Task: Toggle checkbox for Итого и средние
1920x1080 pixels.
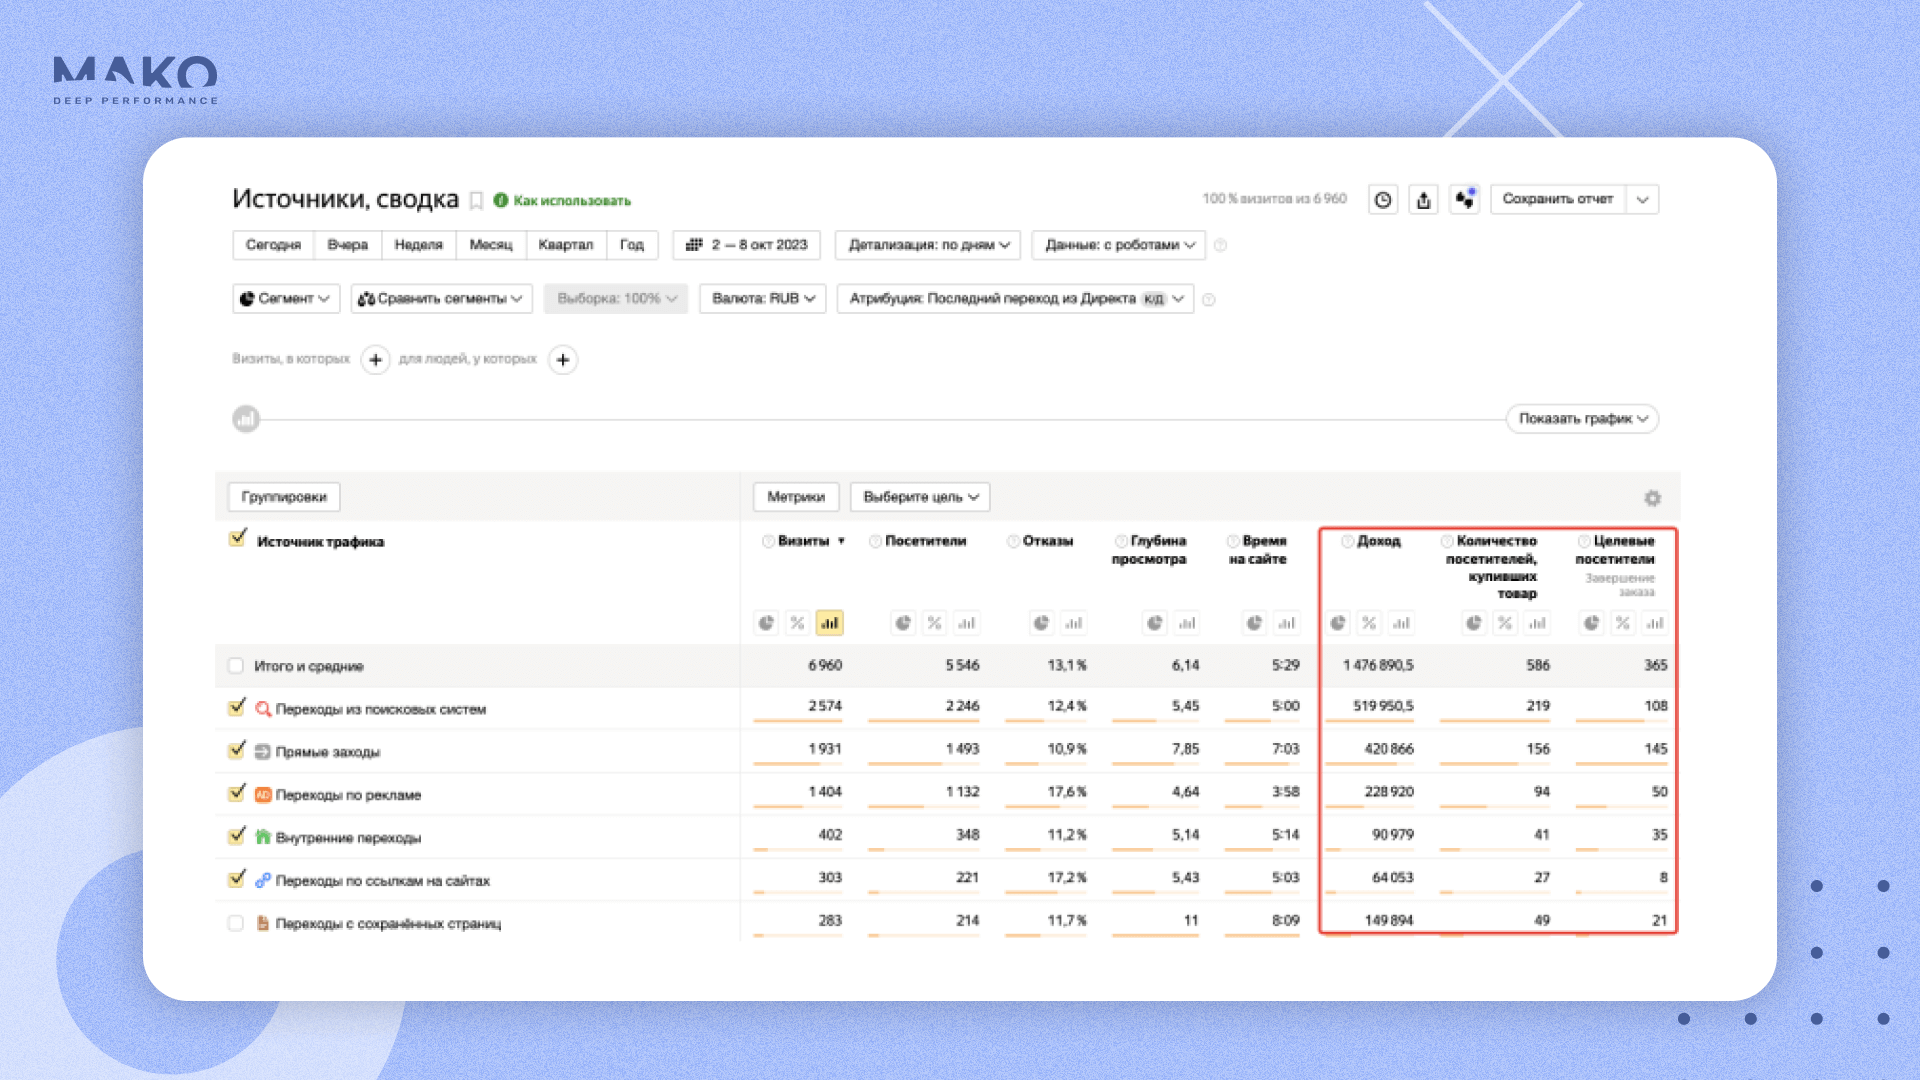Action: (236, 666)
